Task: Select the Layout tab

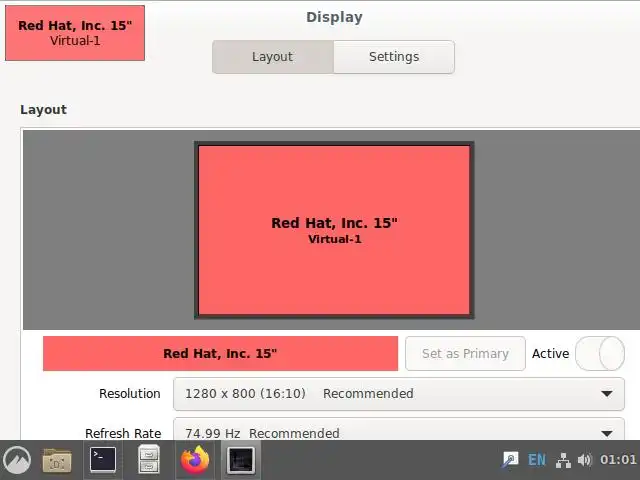Action: pos(273,57)
